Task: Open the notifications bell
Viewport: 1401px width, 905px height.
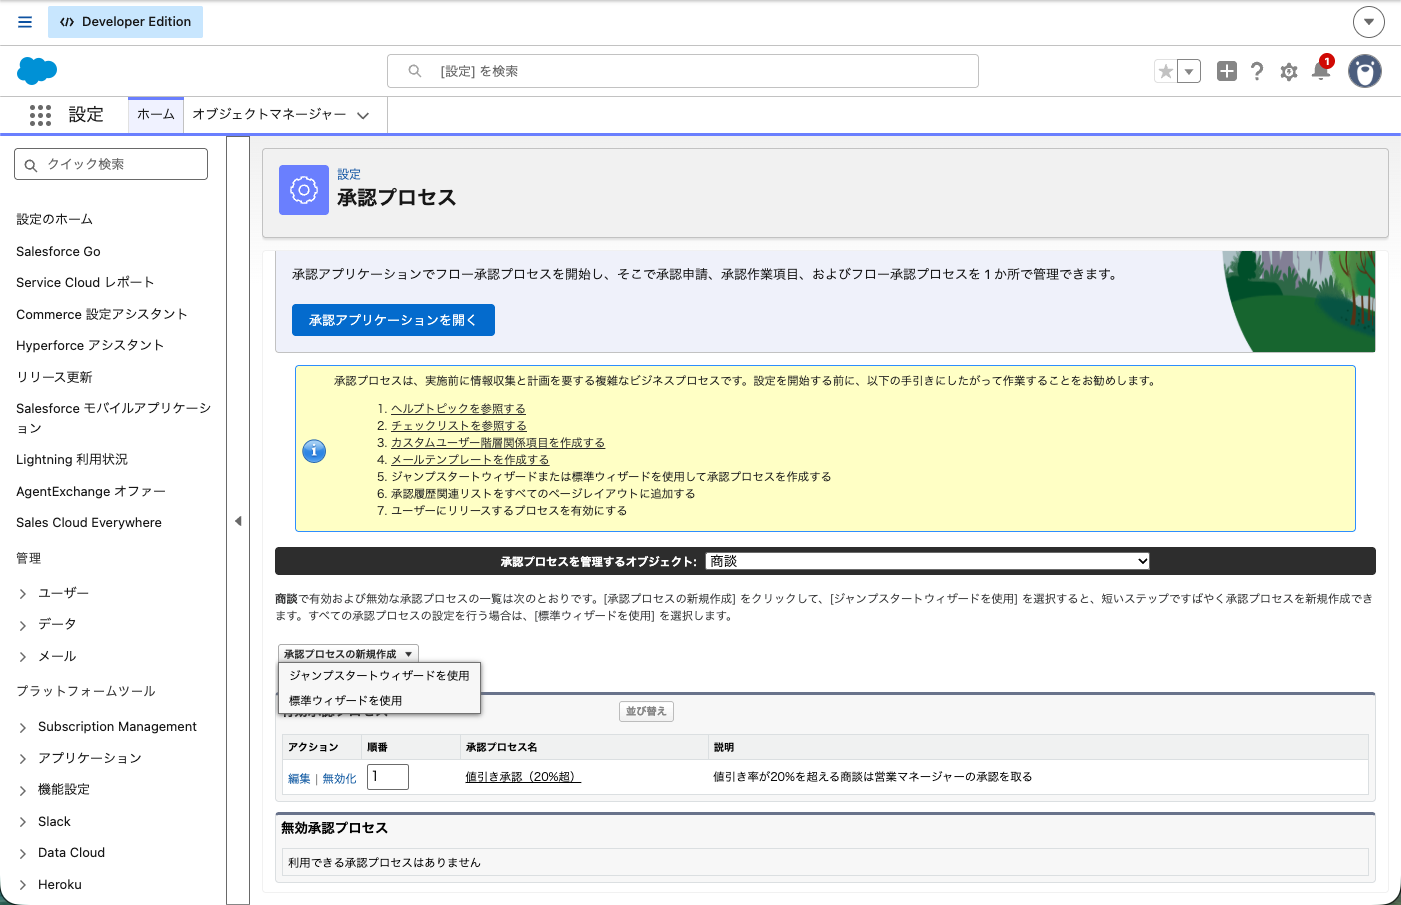Action: pyautogui.click(x=1321, y=70)
